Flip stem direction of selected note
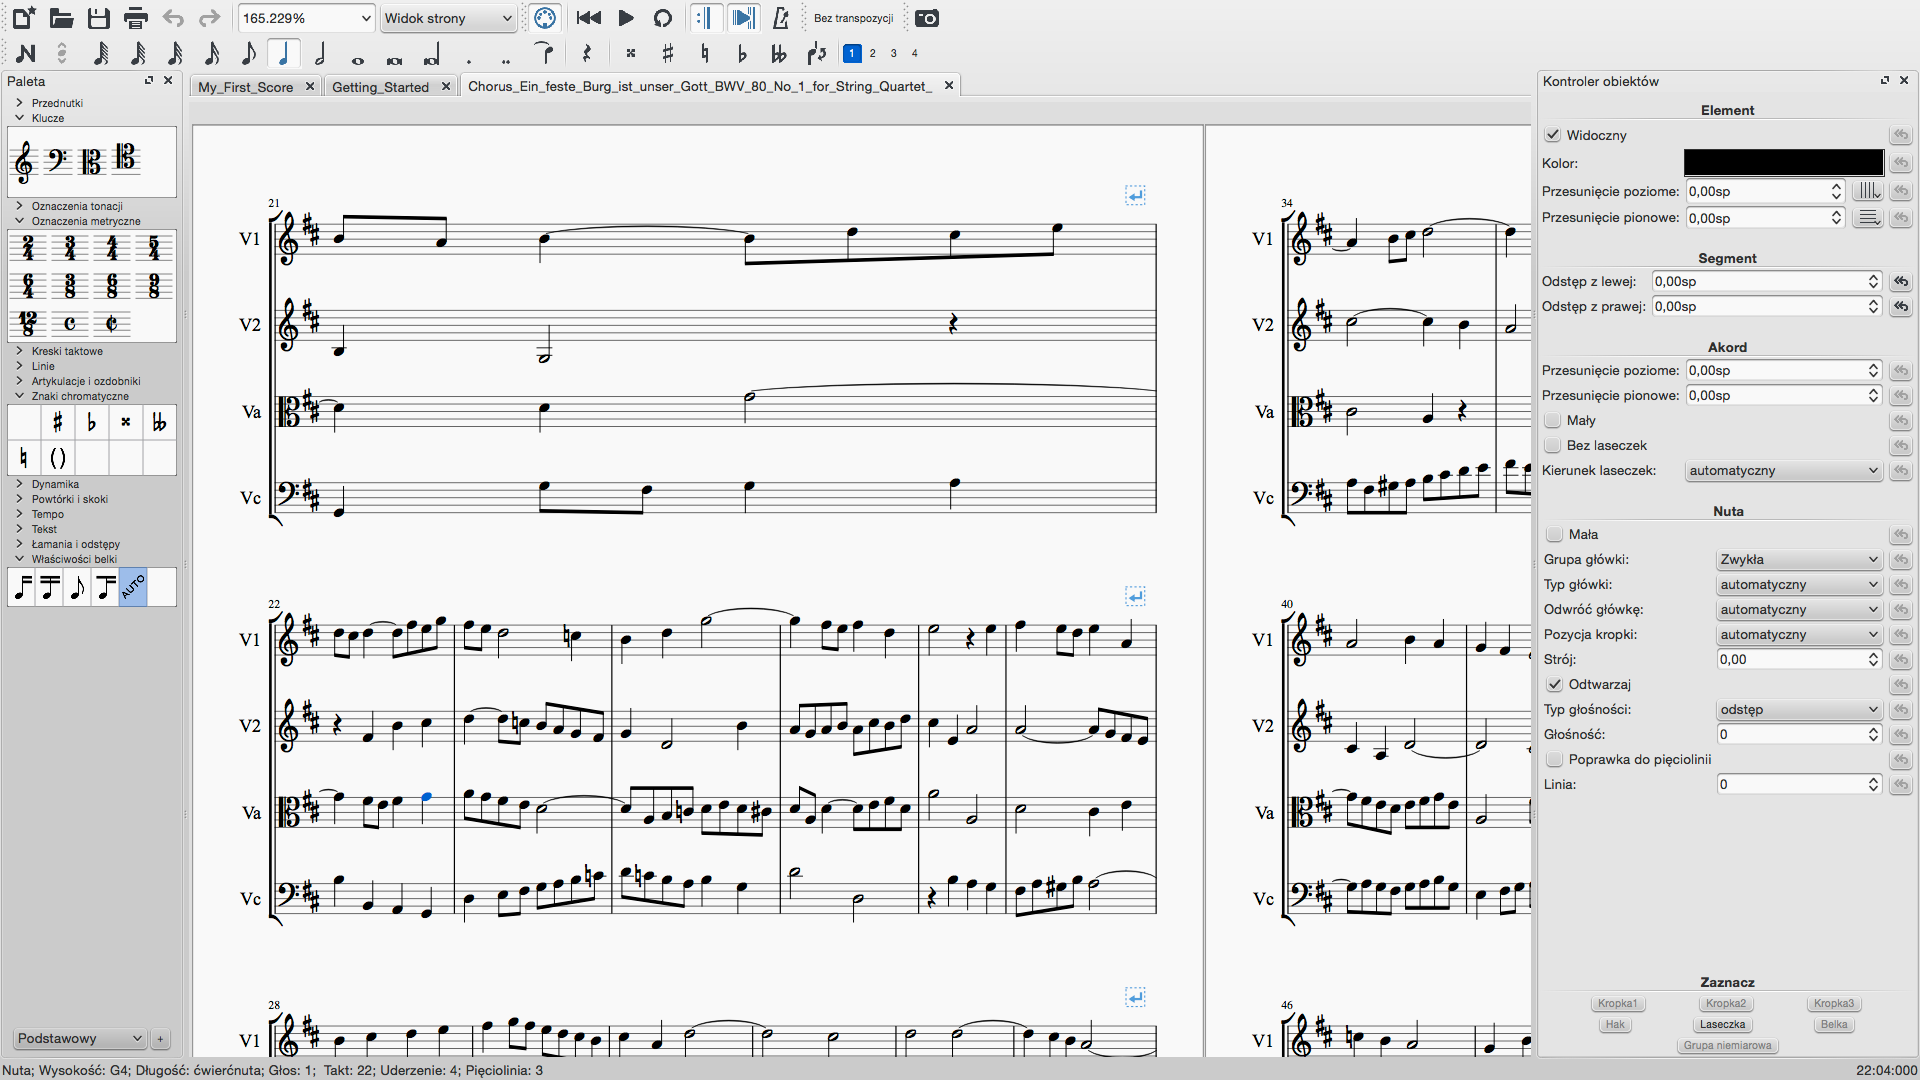The image size is (1920, 1080). tap(817, 54)
